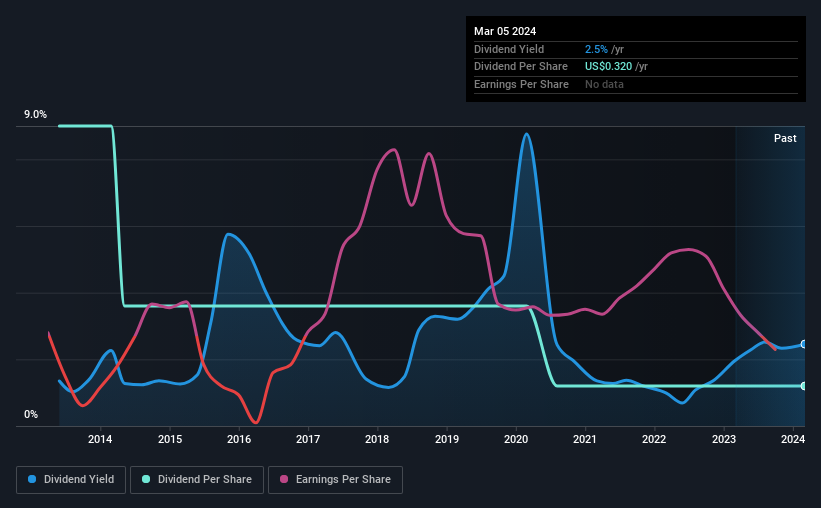Screen dimensions: 821x508
Task: Toggle the Earnings Per Share legend series
Action: 335,479
